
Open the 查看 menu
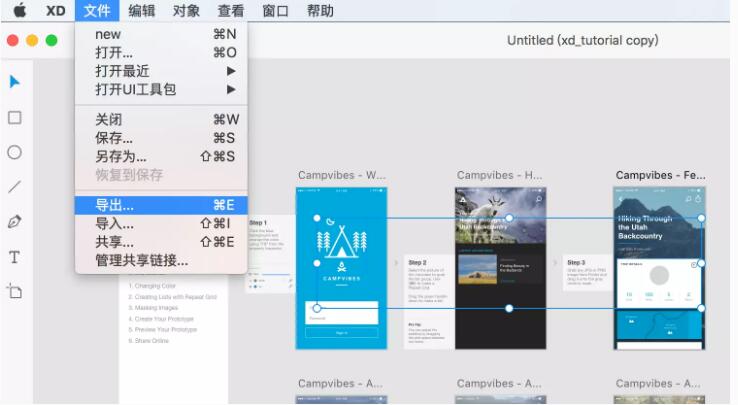(231, 10)
